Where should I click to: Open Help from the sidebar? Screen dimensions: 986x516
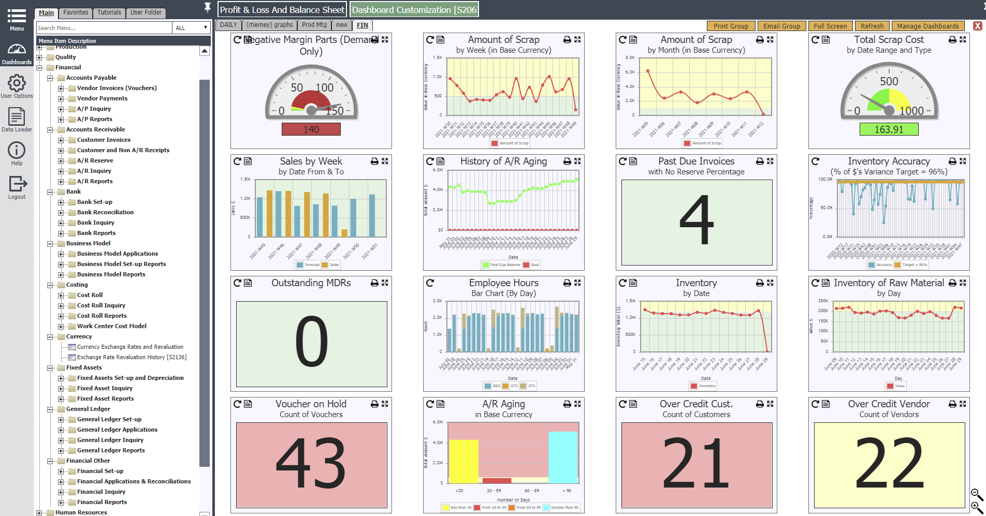(x=17, y=152)
